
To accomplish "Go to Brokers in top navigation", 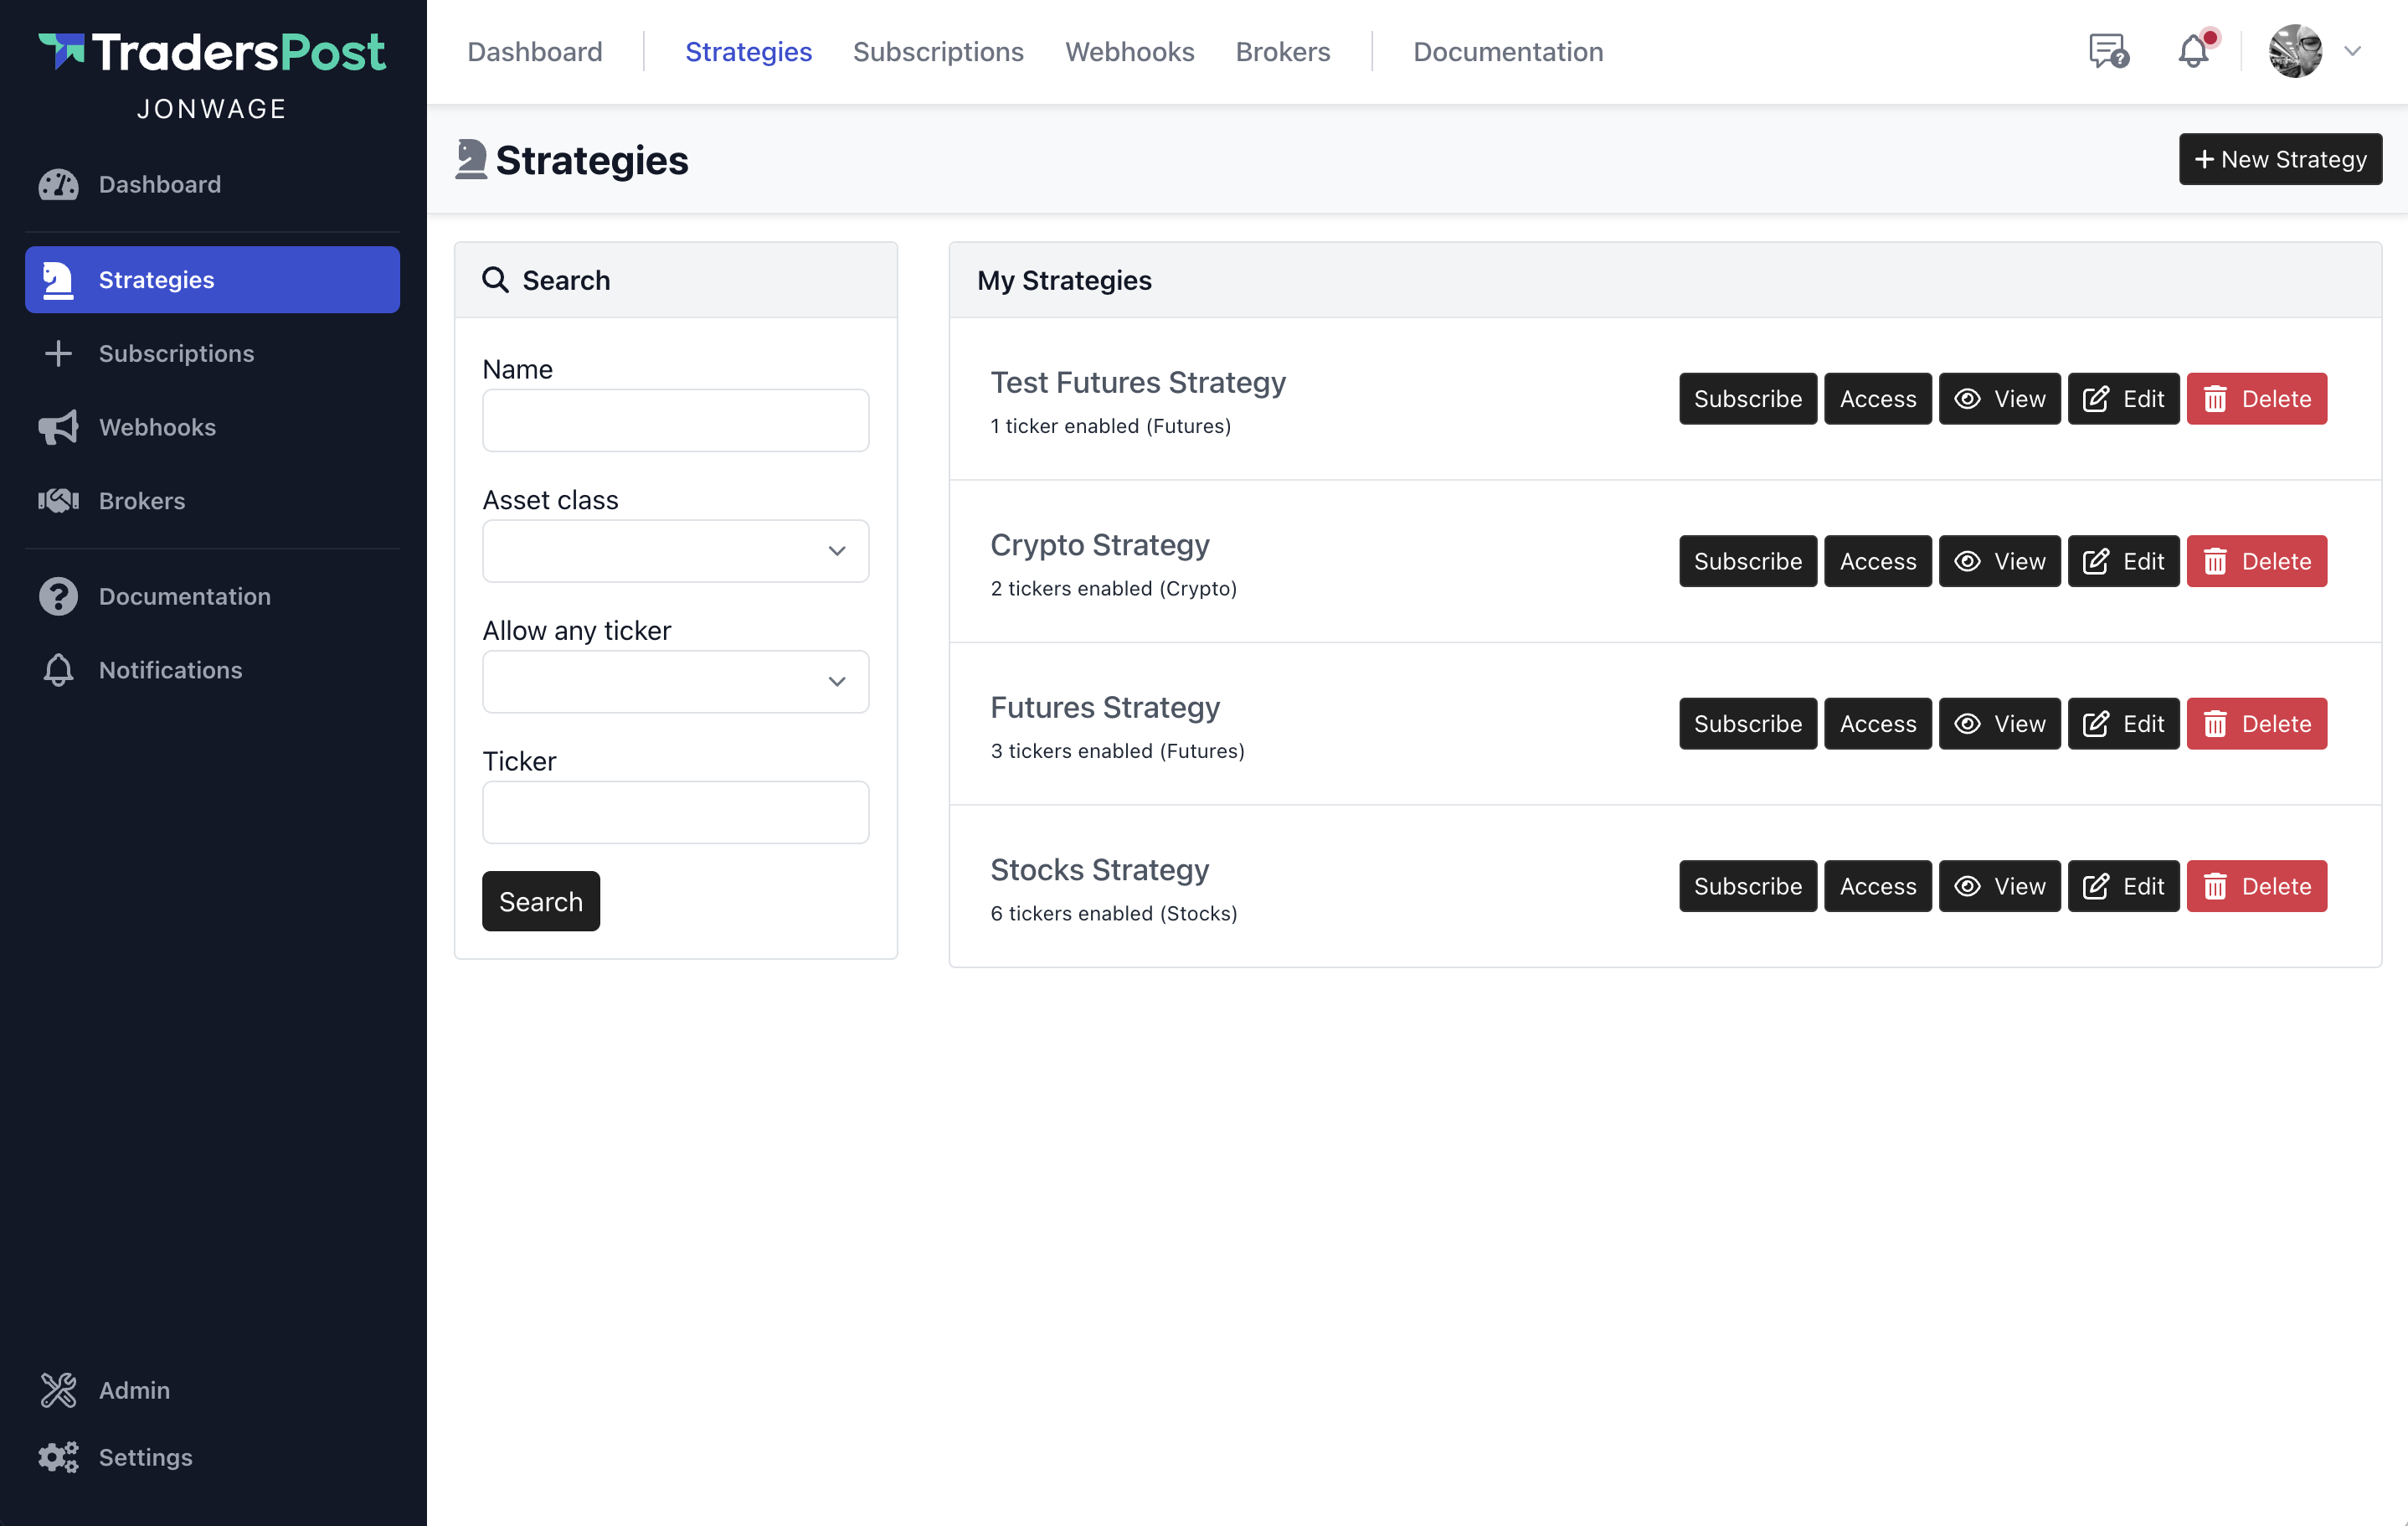I will click(x=1282, y=51).
